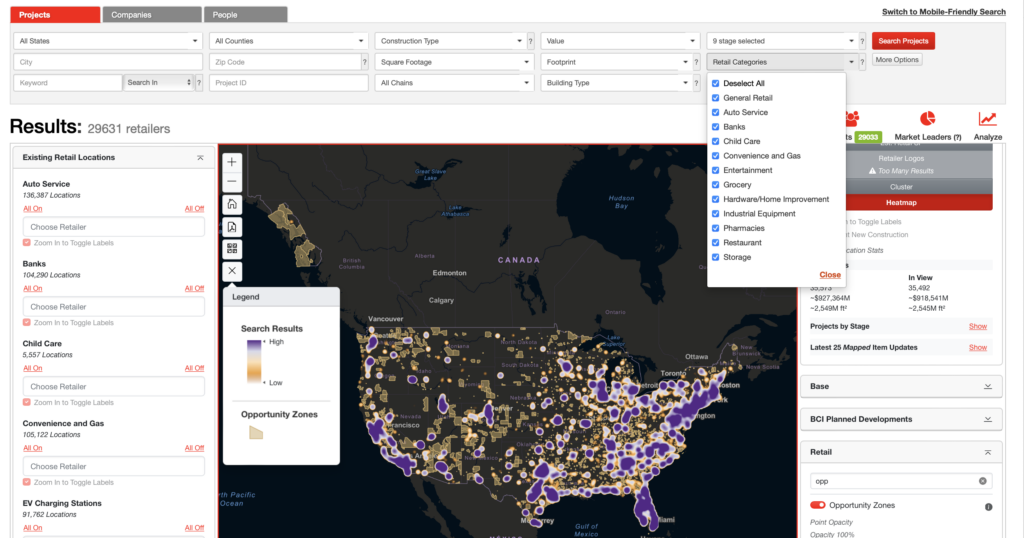Open help for stage selection
Viewport: 1024px width, 538px height.
pyautogui.click(x=862, y=41)
